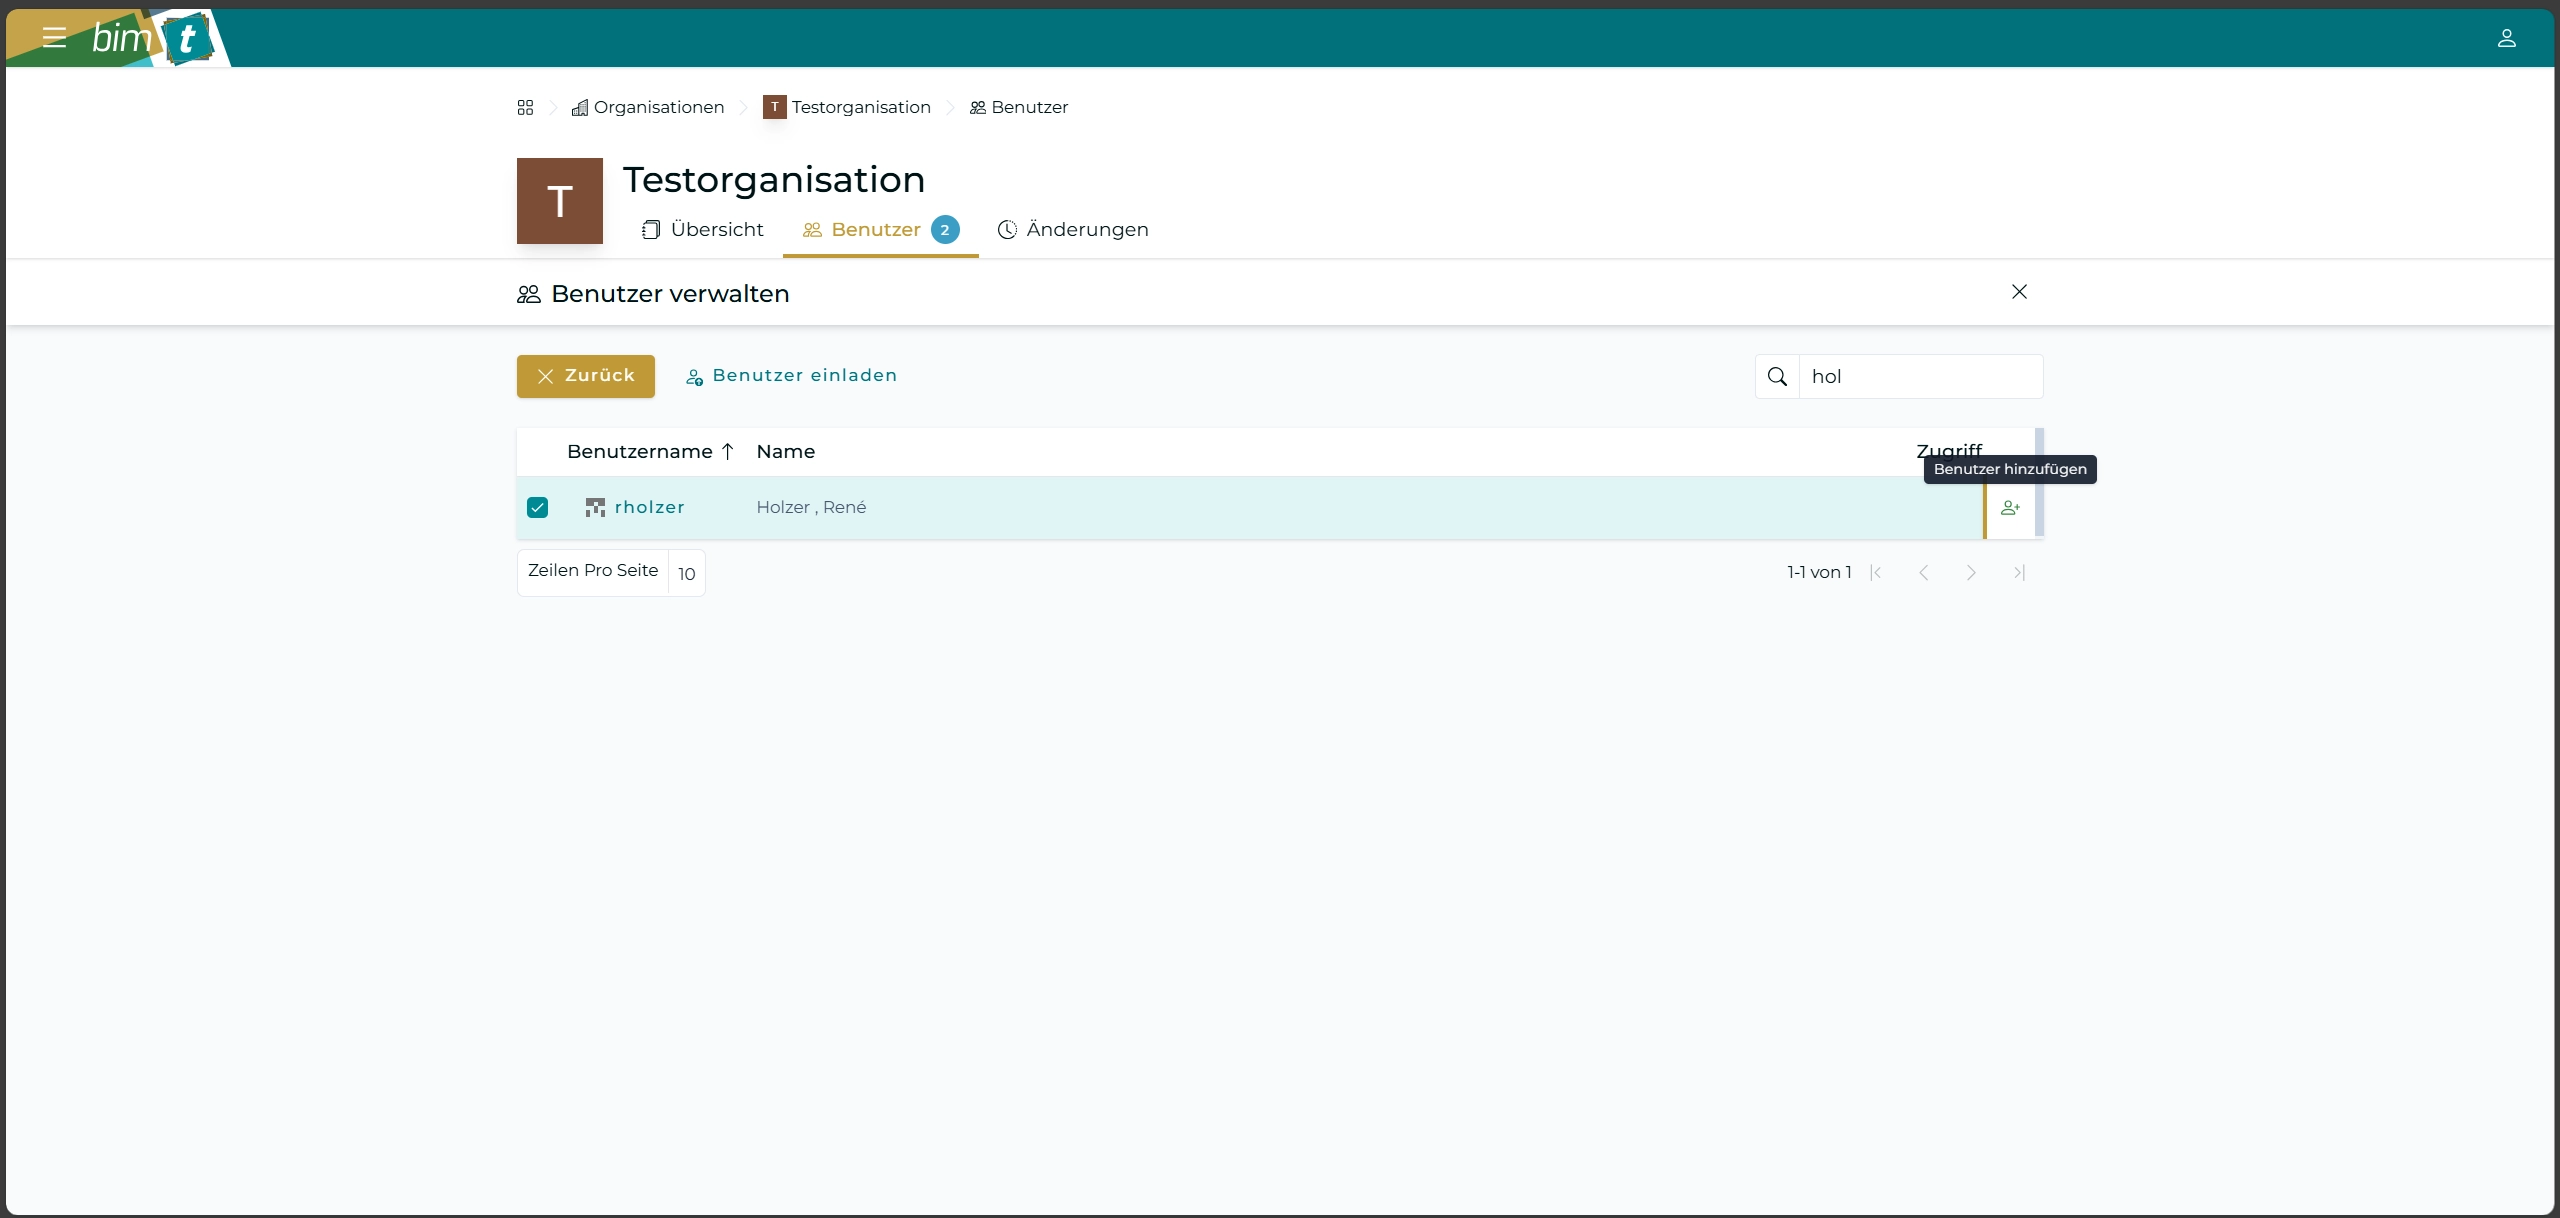The height and width of the screenshot is (1218, 2560).
Task: Go to the next results page
Action: (x=1971, y=573)
